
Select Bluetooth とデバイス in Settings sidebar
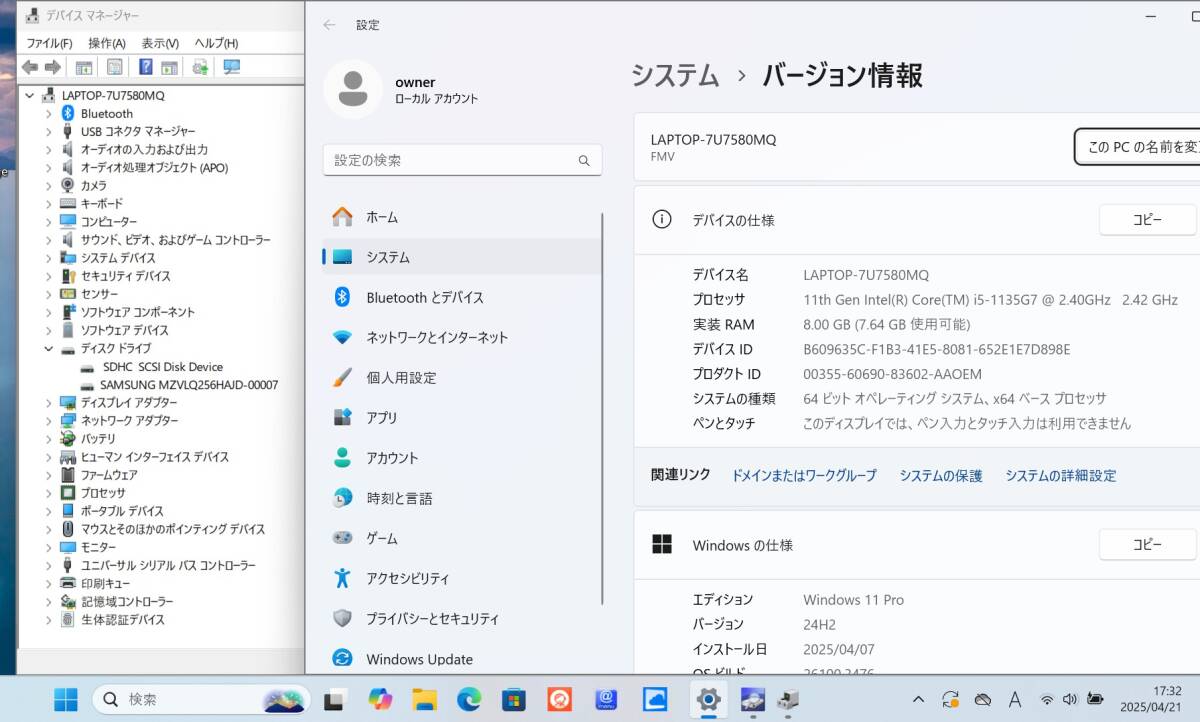pos(462,297)
